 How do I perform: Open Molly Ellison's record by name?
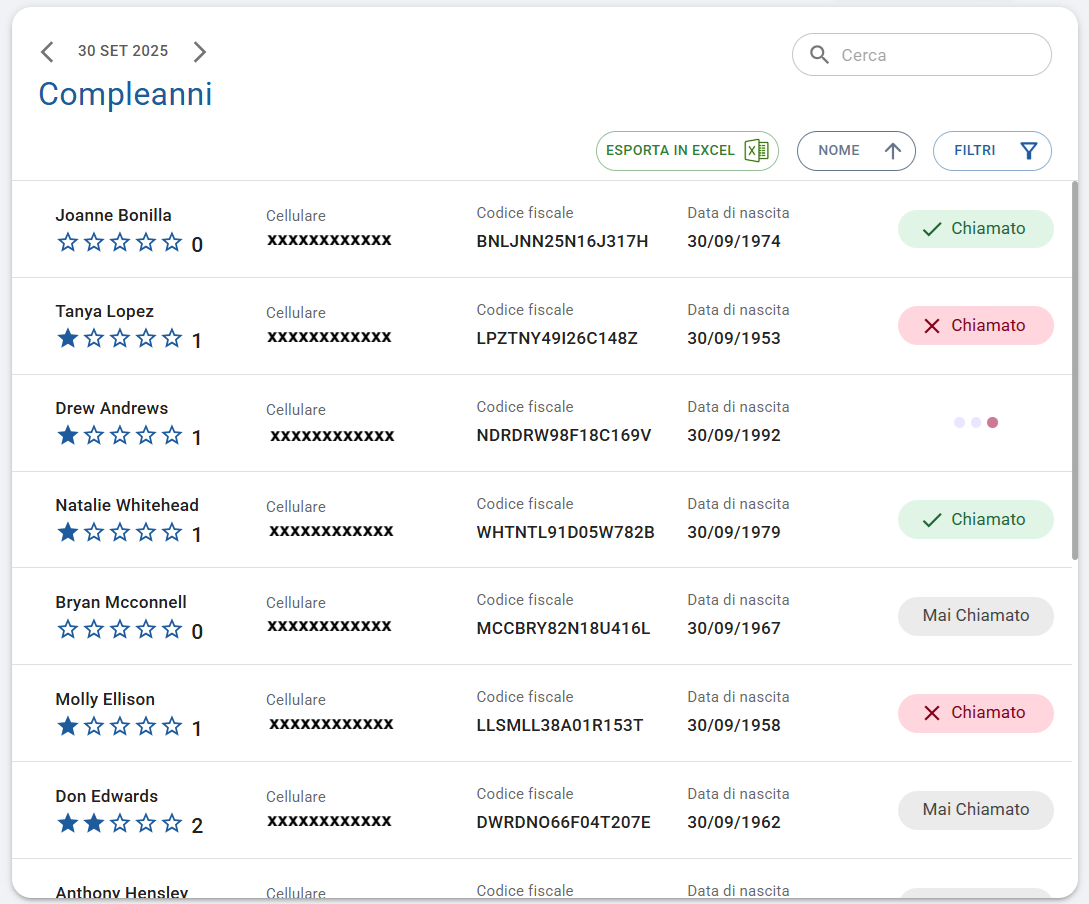(x=105, y=699)
